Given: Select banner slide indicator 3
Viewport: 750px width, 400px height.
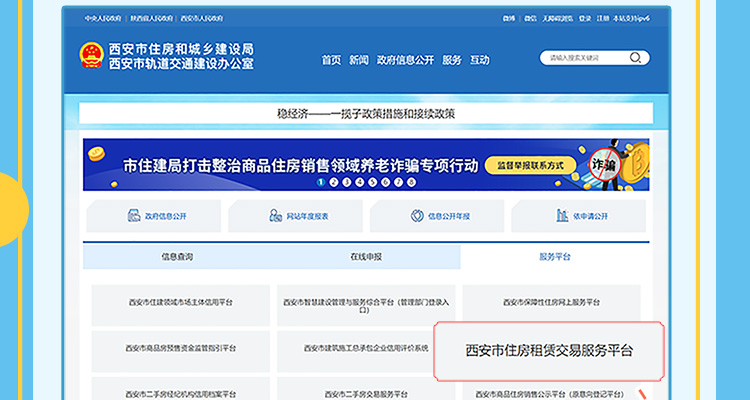Looking at the screenshot, I should pos(347,182).
